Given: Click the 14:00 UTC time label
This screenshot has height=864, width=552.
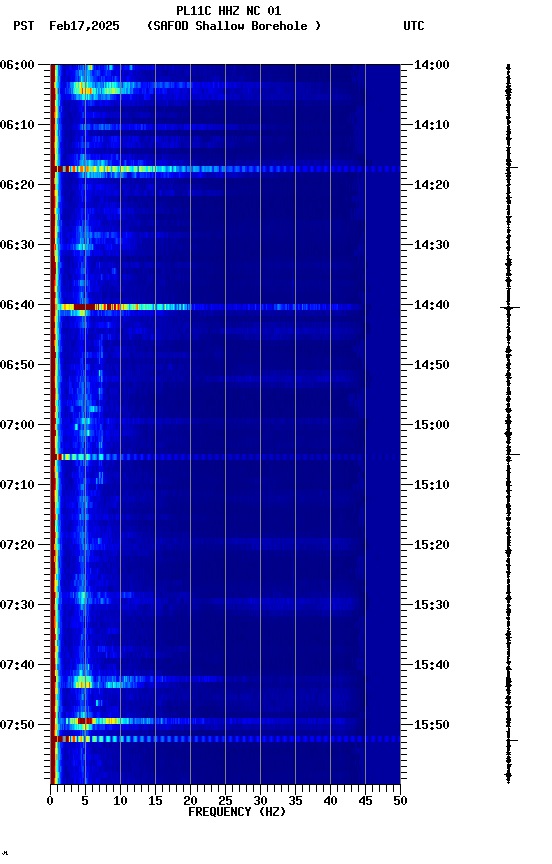Looking at the screenshot, I should [432, 65].
